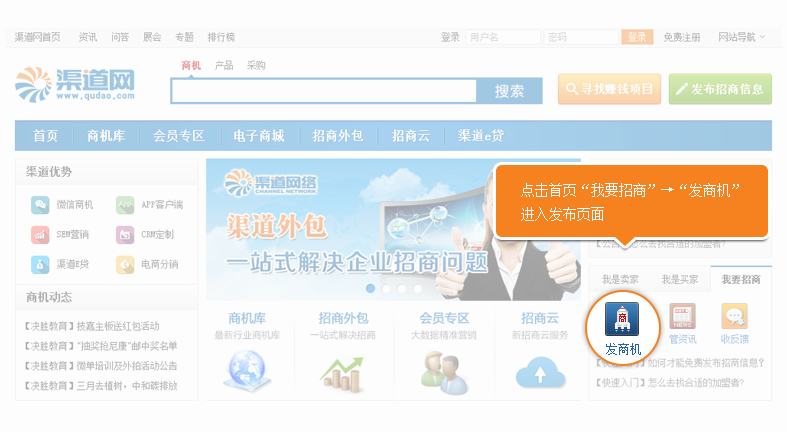Click the SEM营销 chart icon
This screenshot has height=432, width=787.
pyautogui.click(x=40, y=234)
